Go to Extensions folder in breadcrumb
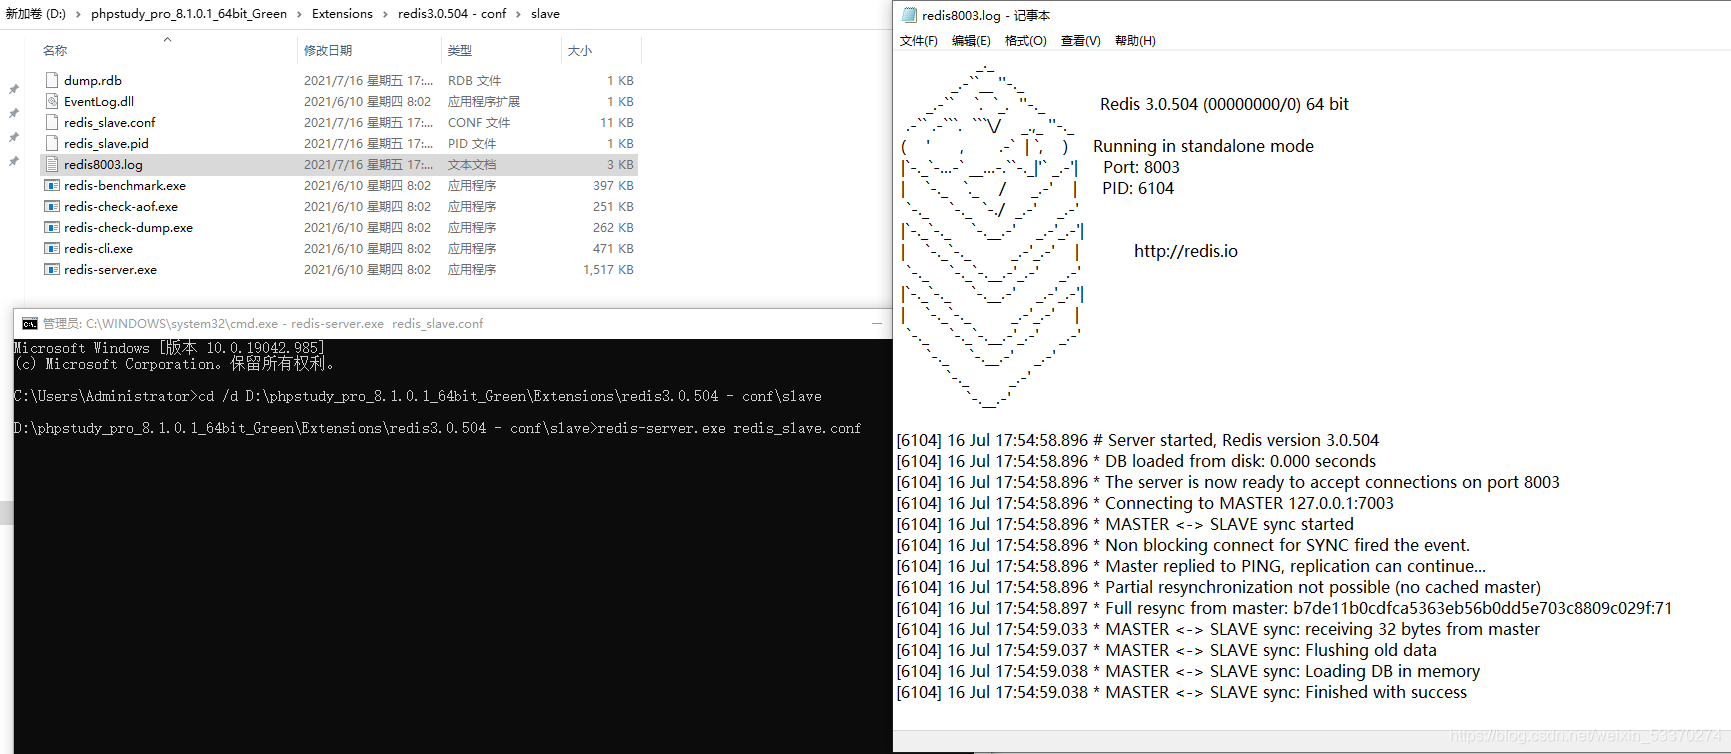 342,14
